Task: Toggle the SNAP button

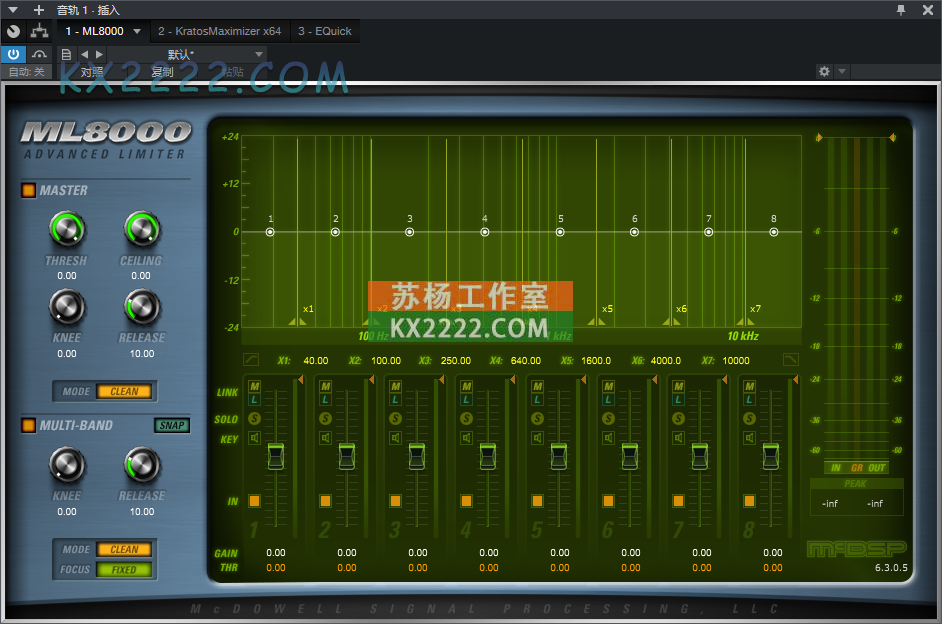Action: 172,425
